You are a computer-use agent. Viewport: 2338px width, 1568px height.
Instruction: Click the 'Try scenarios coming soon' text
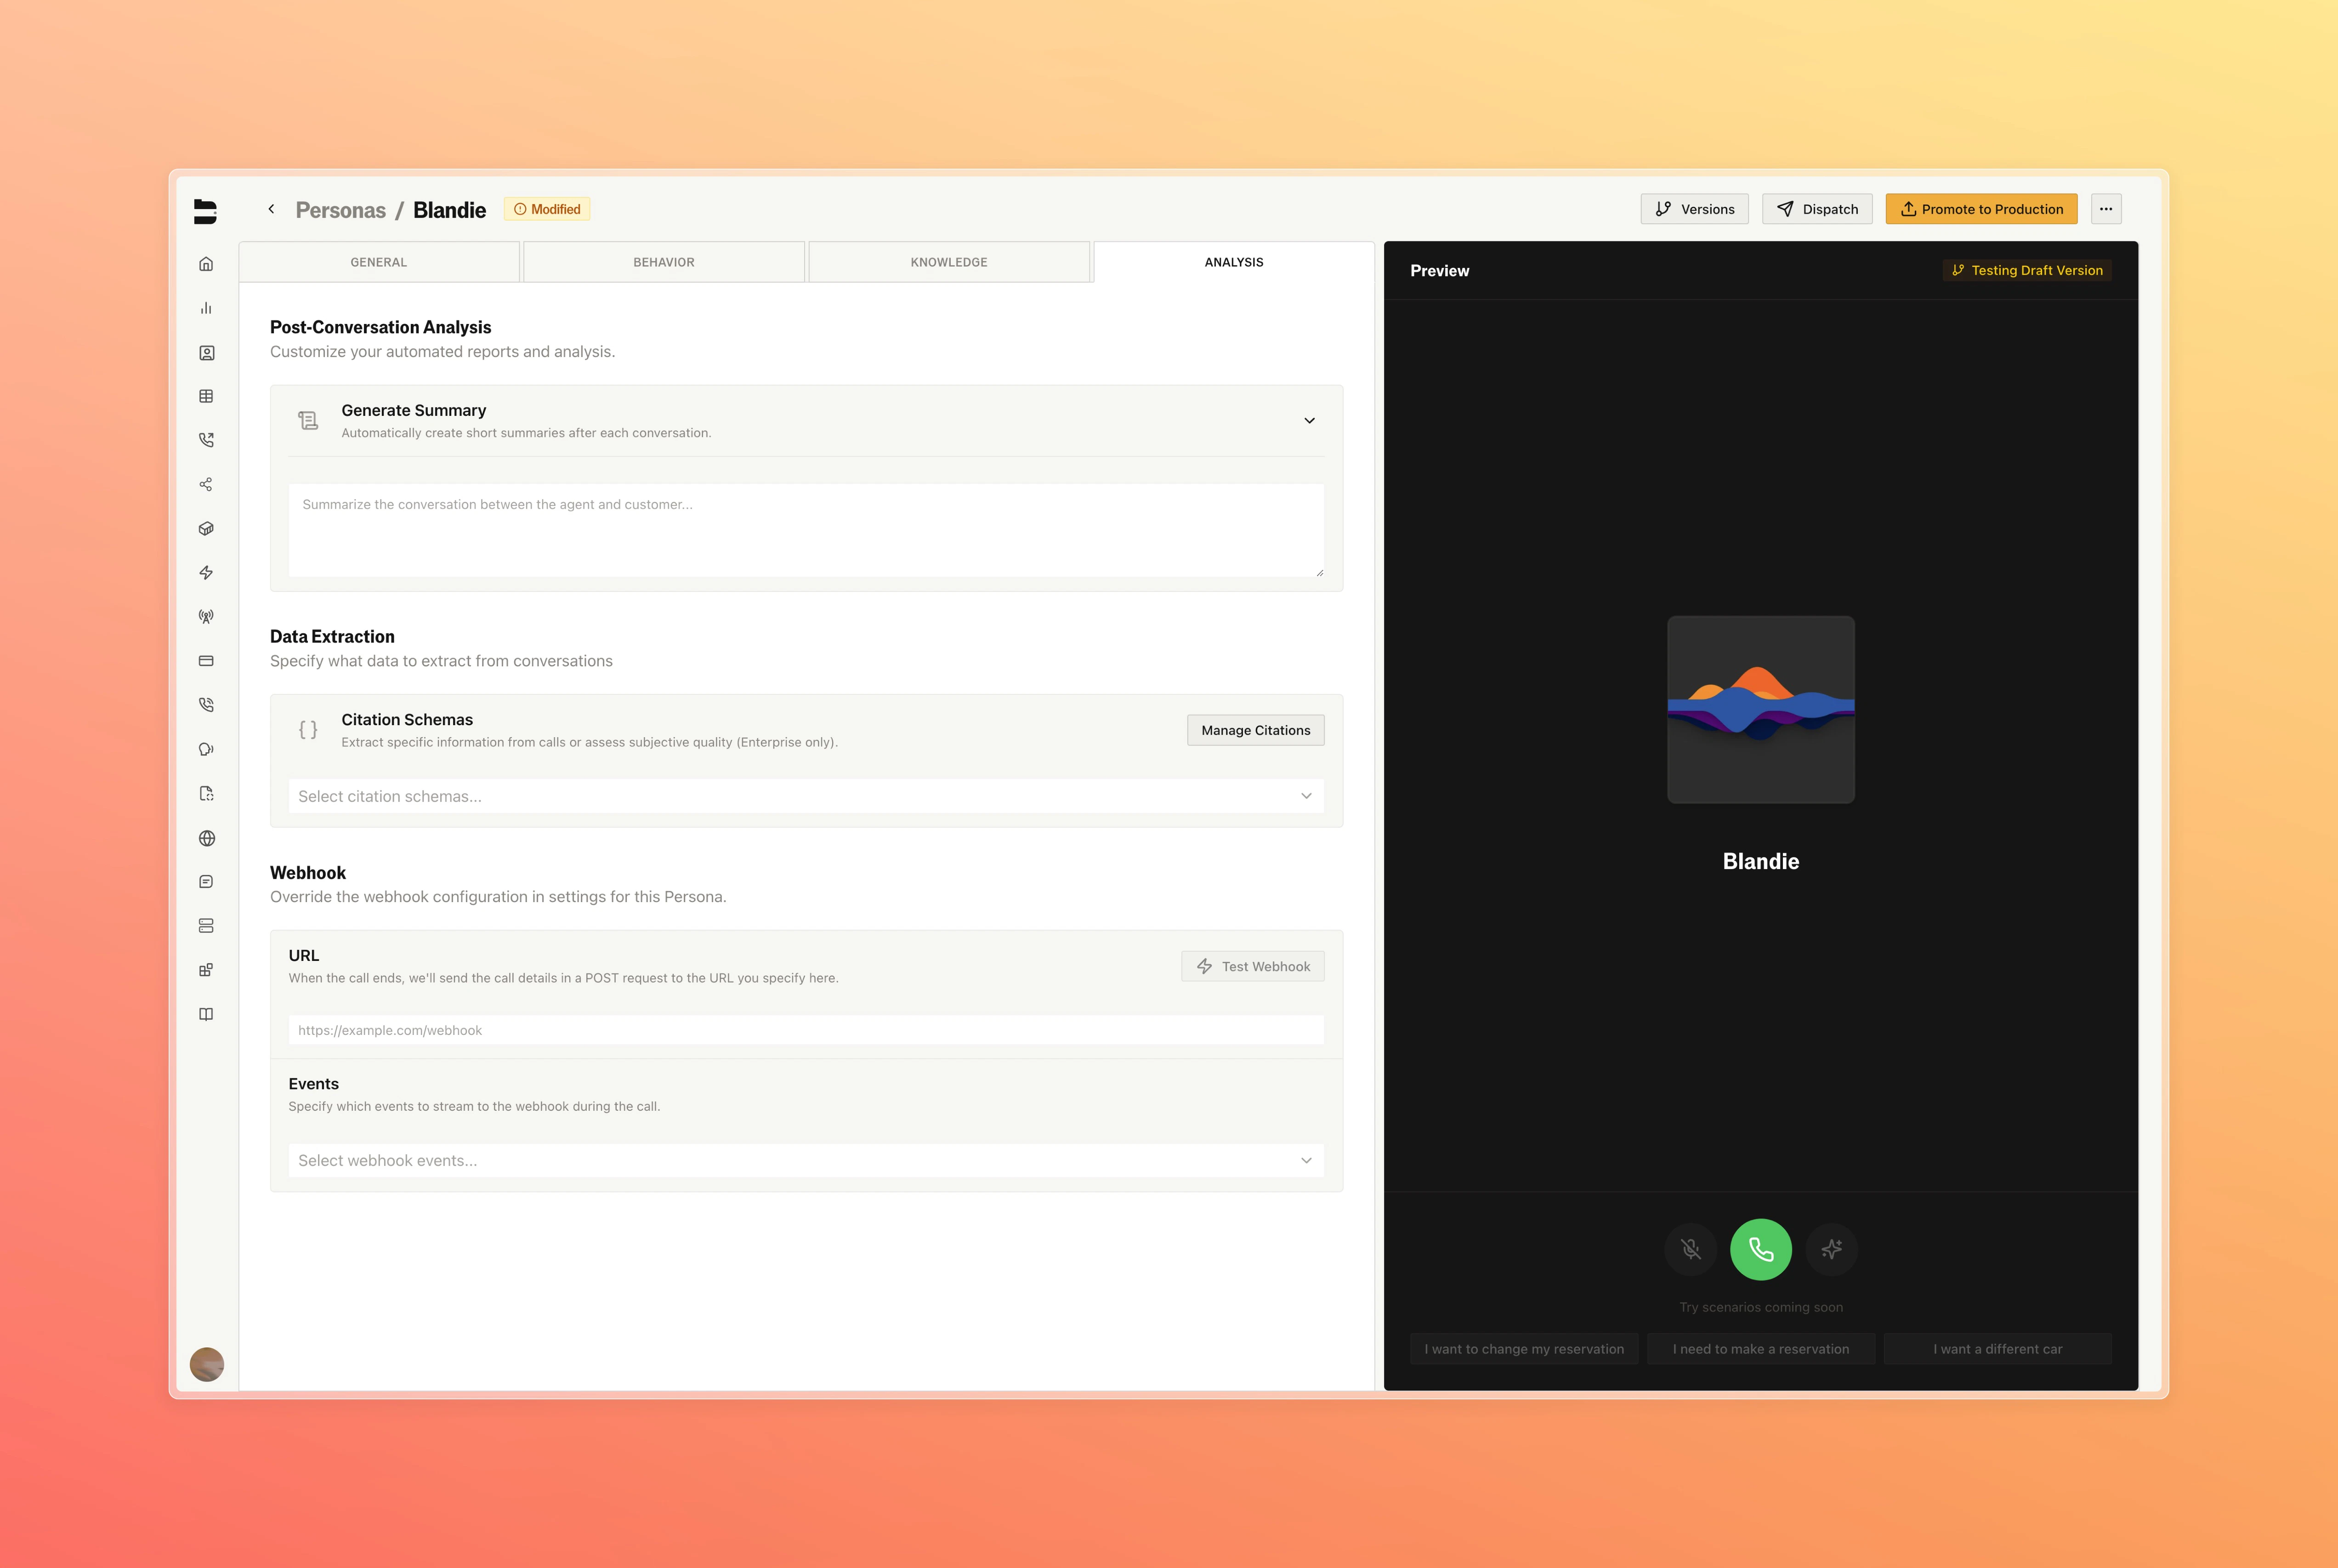[x=1761, y=1307]
